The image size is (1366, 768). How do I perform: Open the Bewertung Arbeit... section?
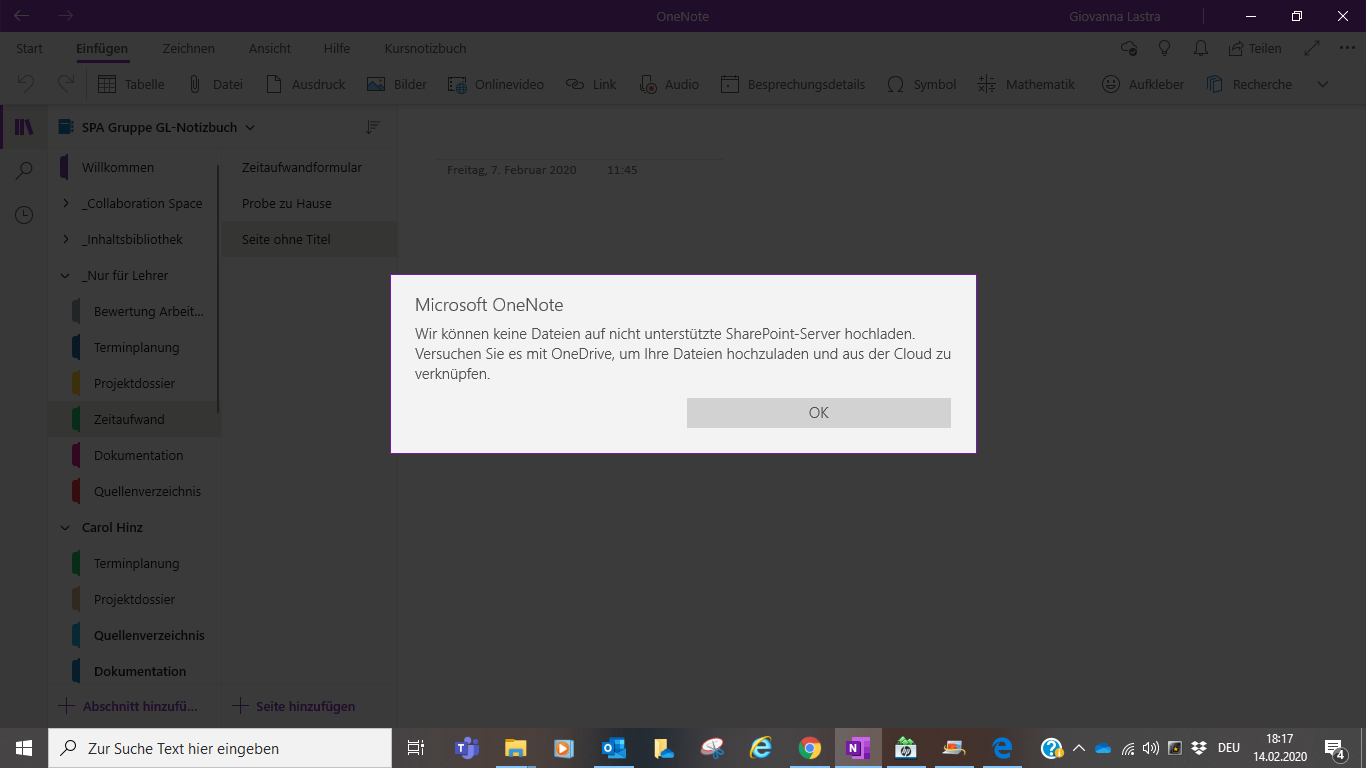(134, 311)
